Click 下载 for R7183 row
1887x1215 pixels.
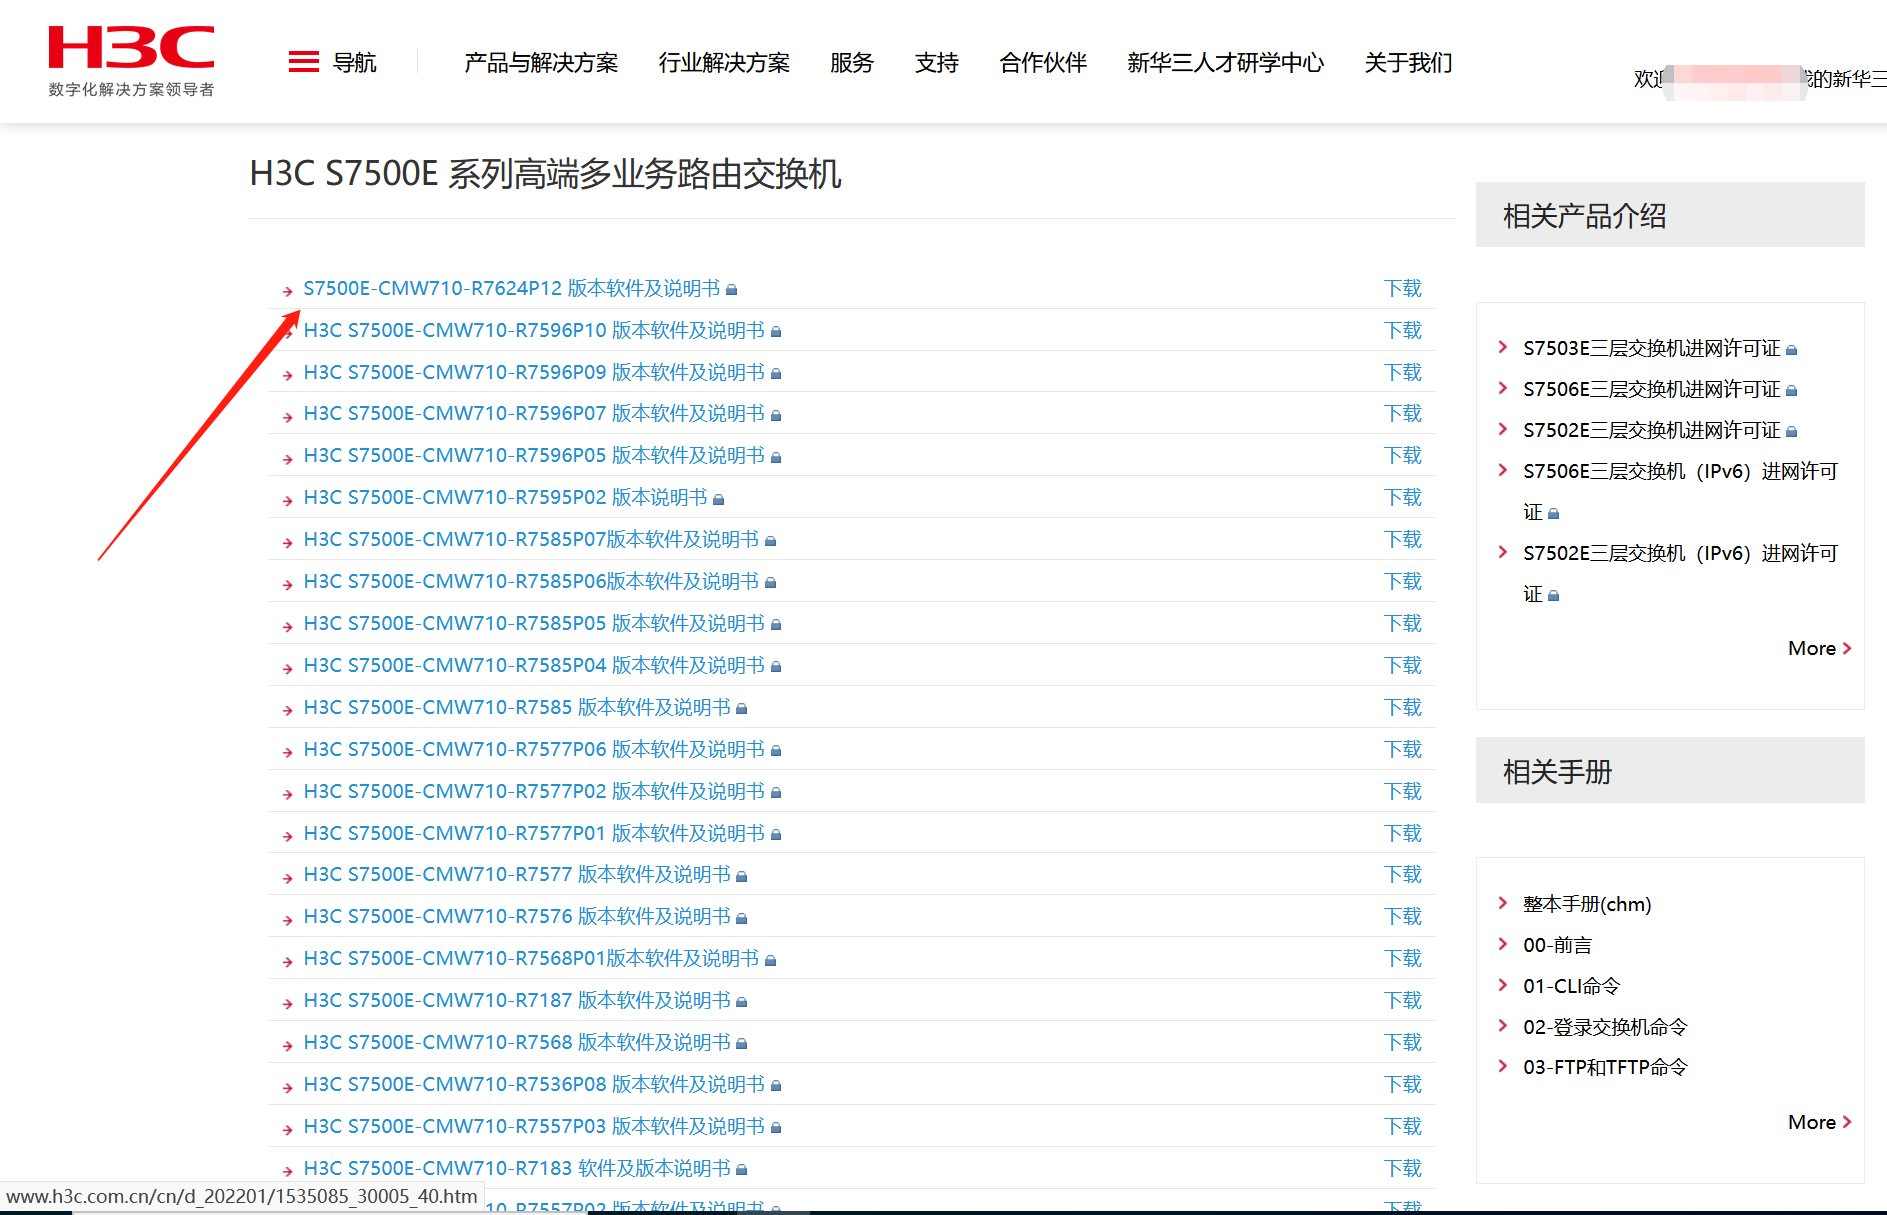1403,1169
